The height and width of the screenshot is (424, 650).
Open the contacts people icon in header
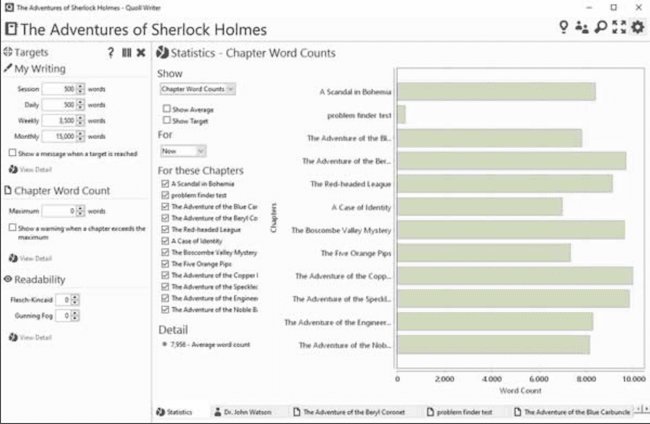[581, 28]
